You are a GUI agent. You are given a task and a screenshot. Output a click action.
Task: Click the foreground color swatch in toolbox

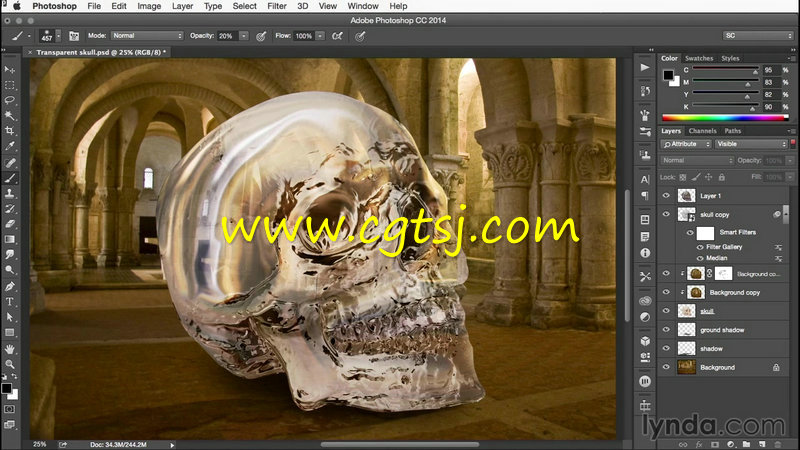point(6,388)
